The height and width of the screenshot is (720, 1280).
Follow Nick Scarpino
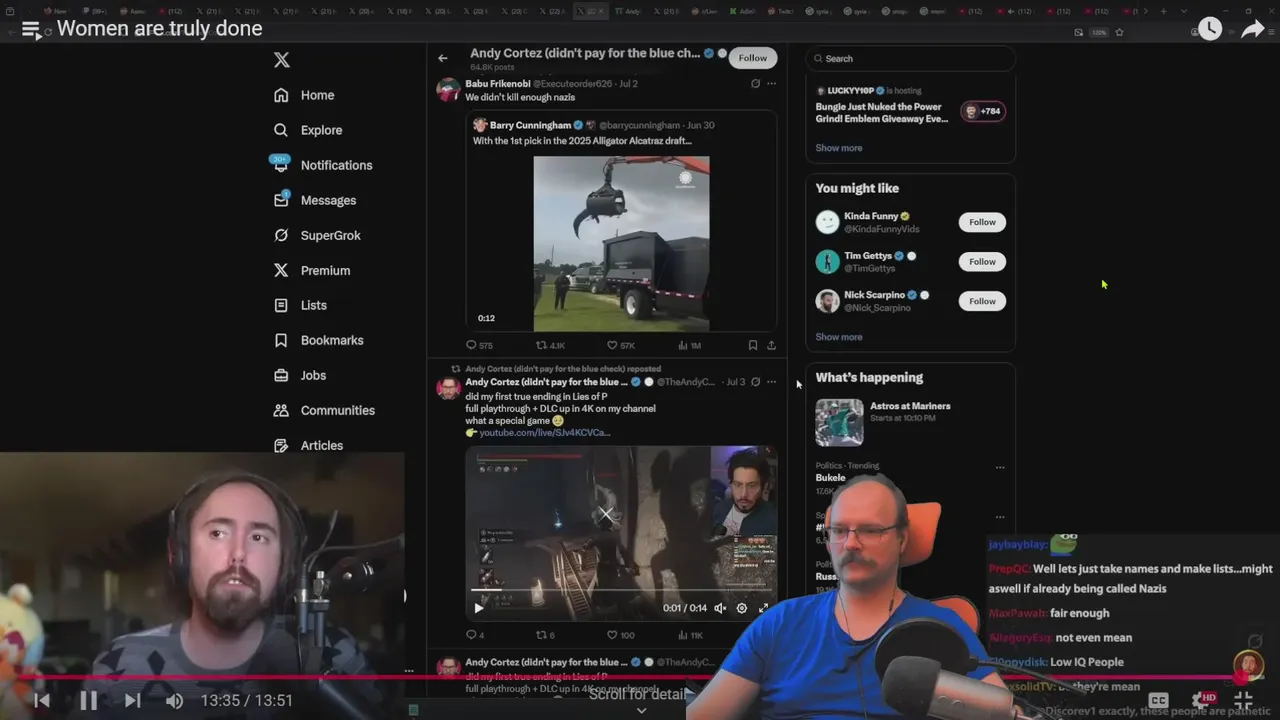point(982,301)
